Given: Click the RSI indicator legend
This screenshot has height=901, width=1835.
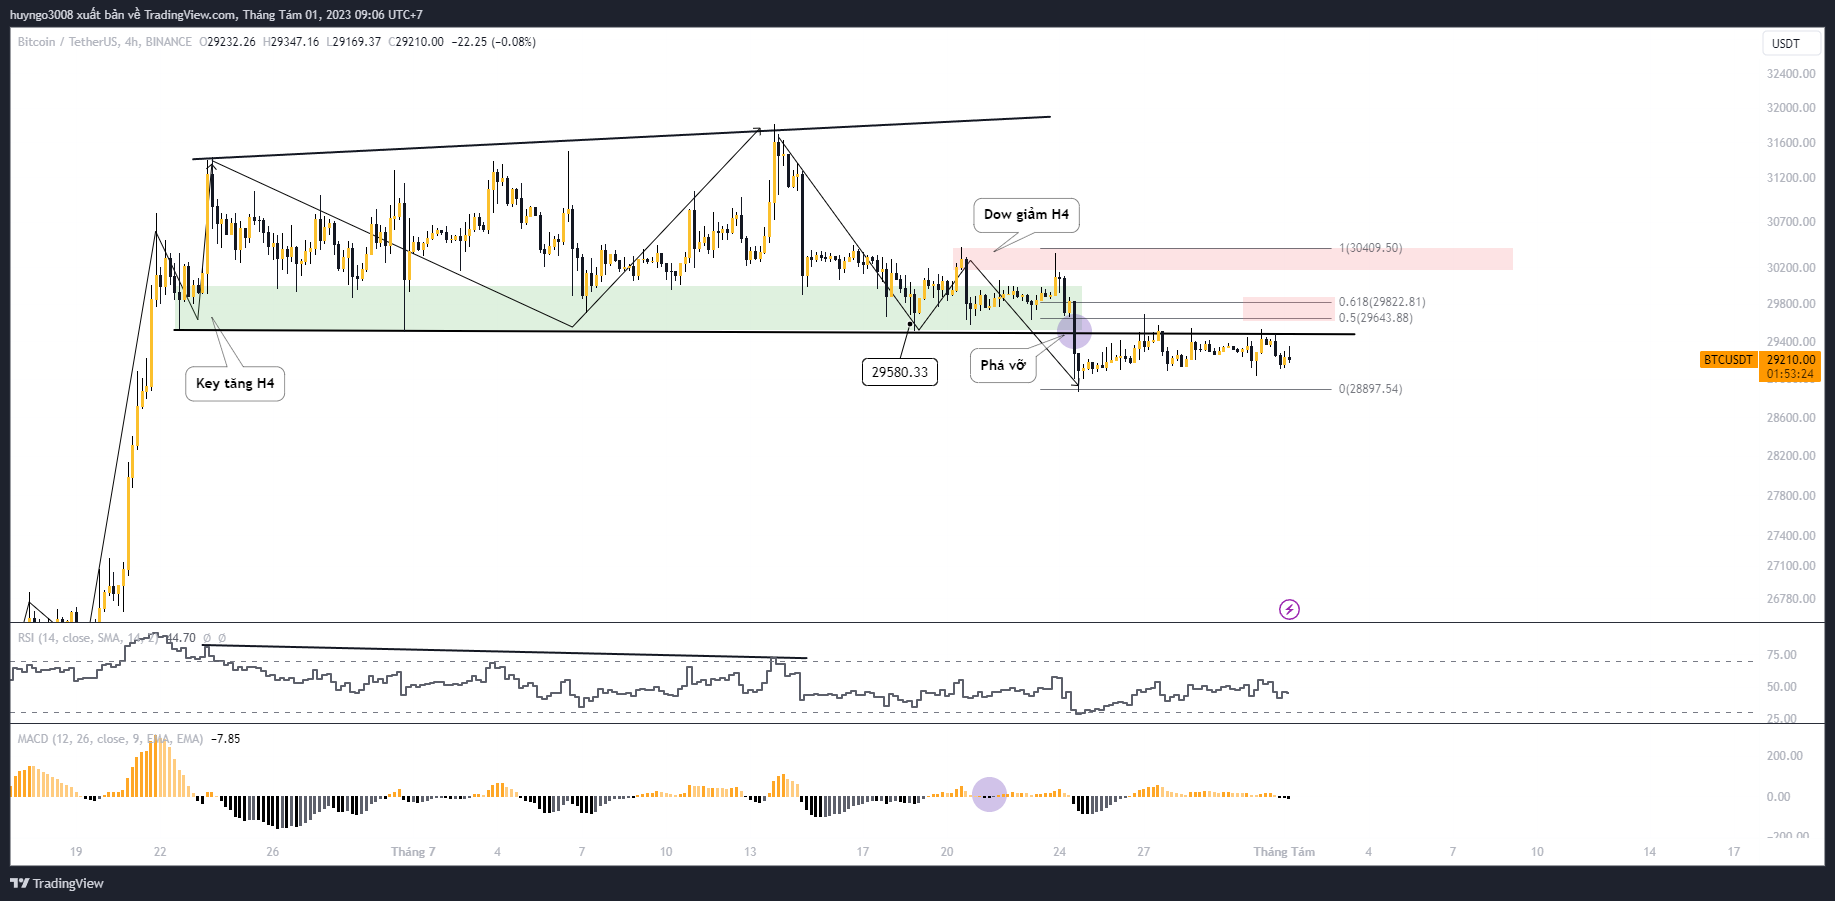Looking at the screenshot, I should click(x=89, y=638).
